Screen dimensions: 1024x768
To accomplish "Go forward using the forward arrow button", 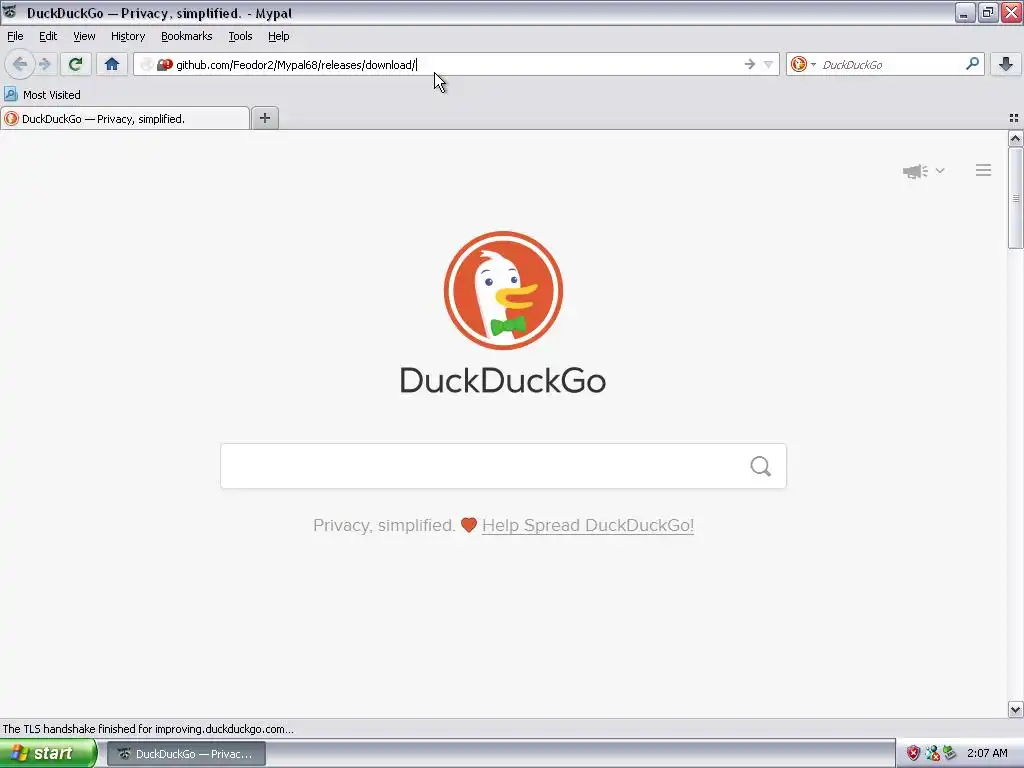I will pos(44,64).
